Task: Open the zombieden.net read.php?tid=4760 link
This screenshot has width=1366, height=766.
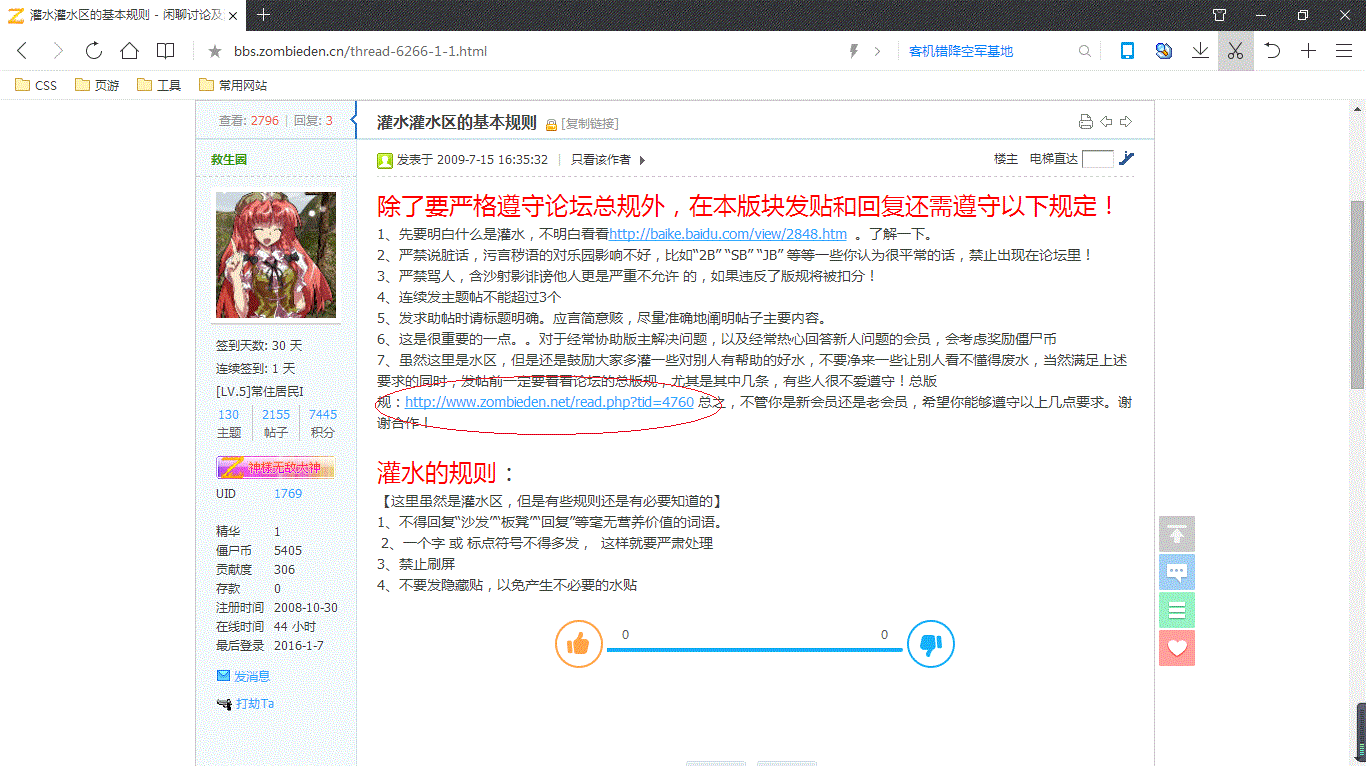Action: pyautogui.click(x=549, y=402)
